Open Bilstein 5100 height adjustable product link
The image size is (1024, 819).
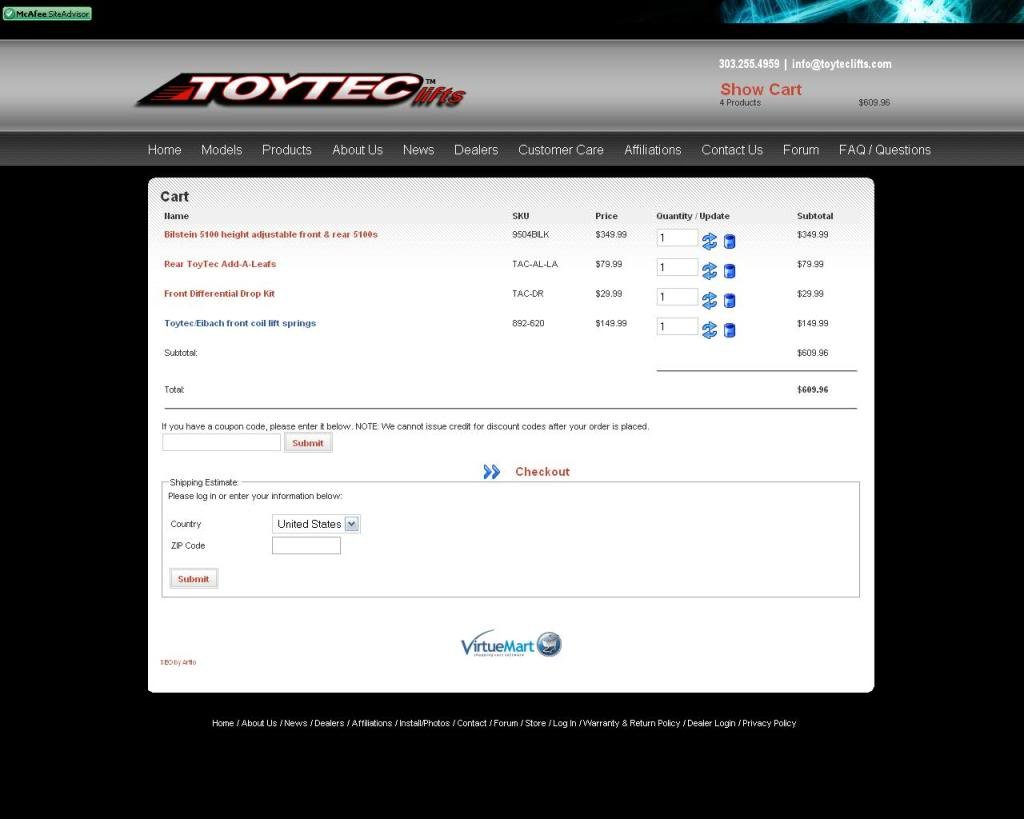(270, 234)
